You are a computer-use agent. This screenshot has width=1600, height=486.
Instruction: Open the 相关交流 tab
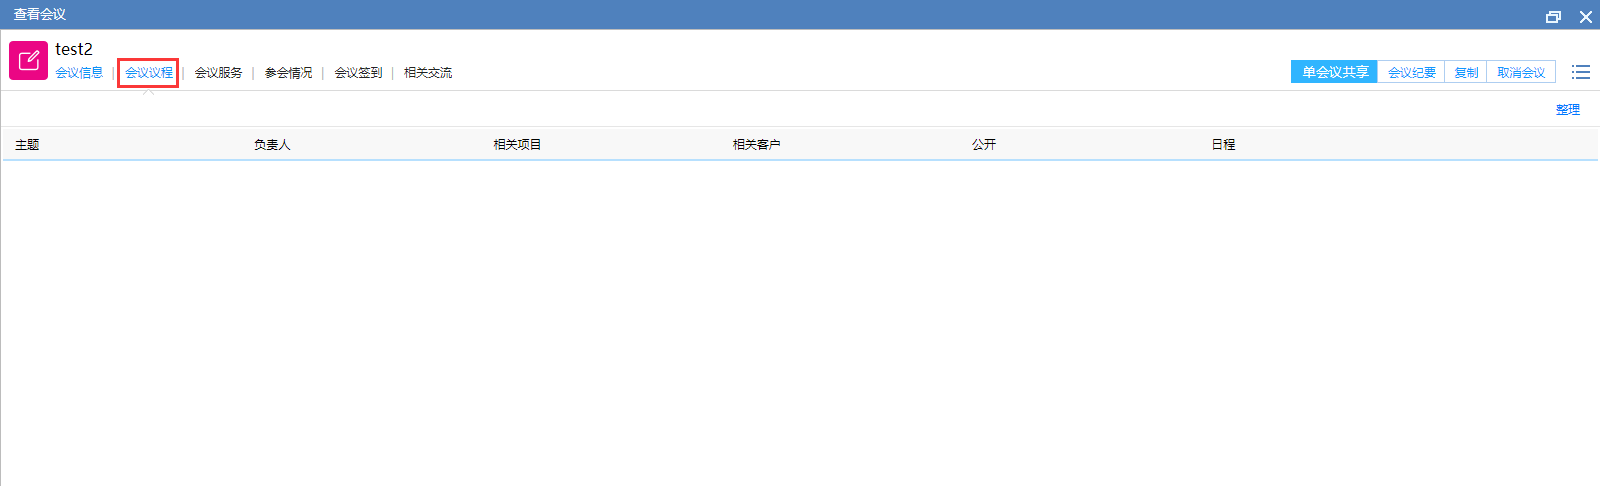428,73
